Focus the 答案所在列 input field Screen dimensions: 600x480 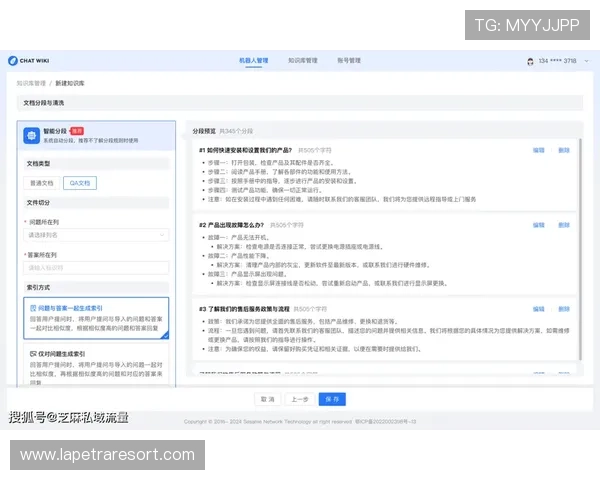(x=96, y=268)
